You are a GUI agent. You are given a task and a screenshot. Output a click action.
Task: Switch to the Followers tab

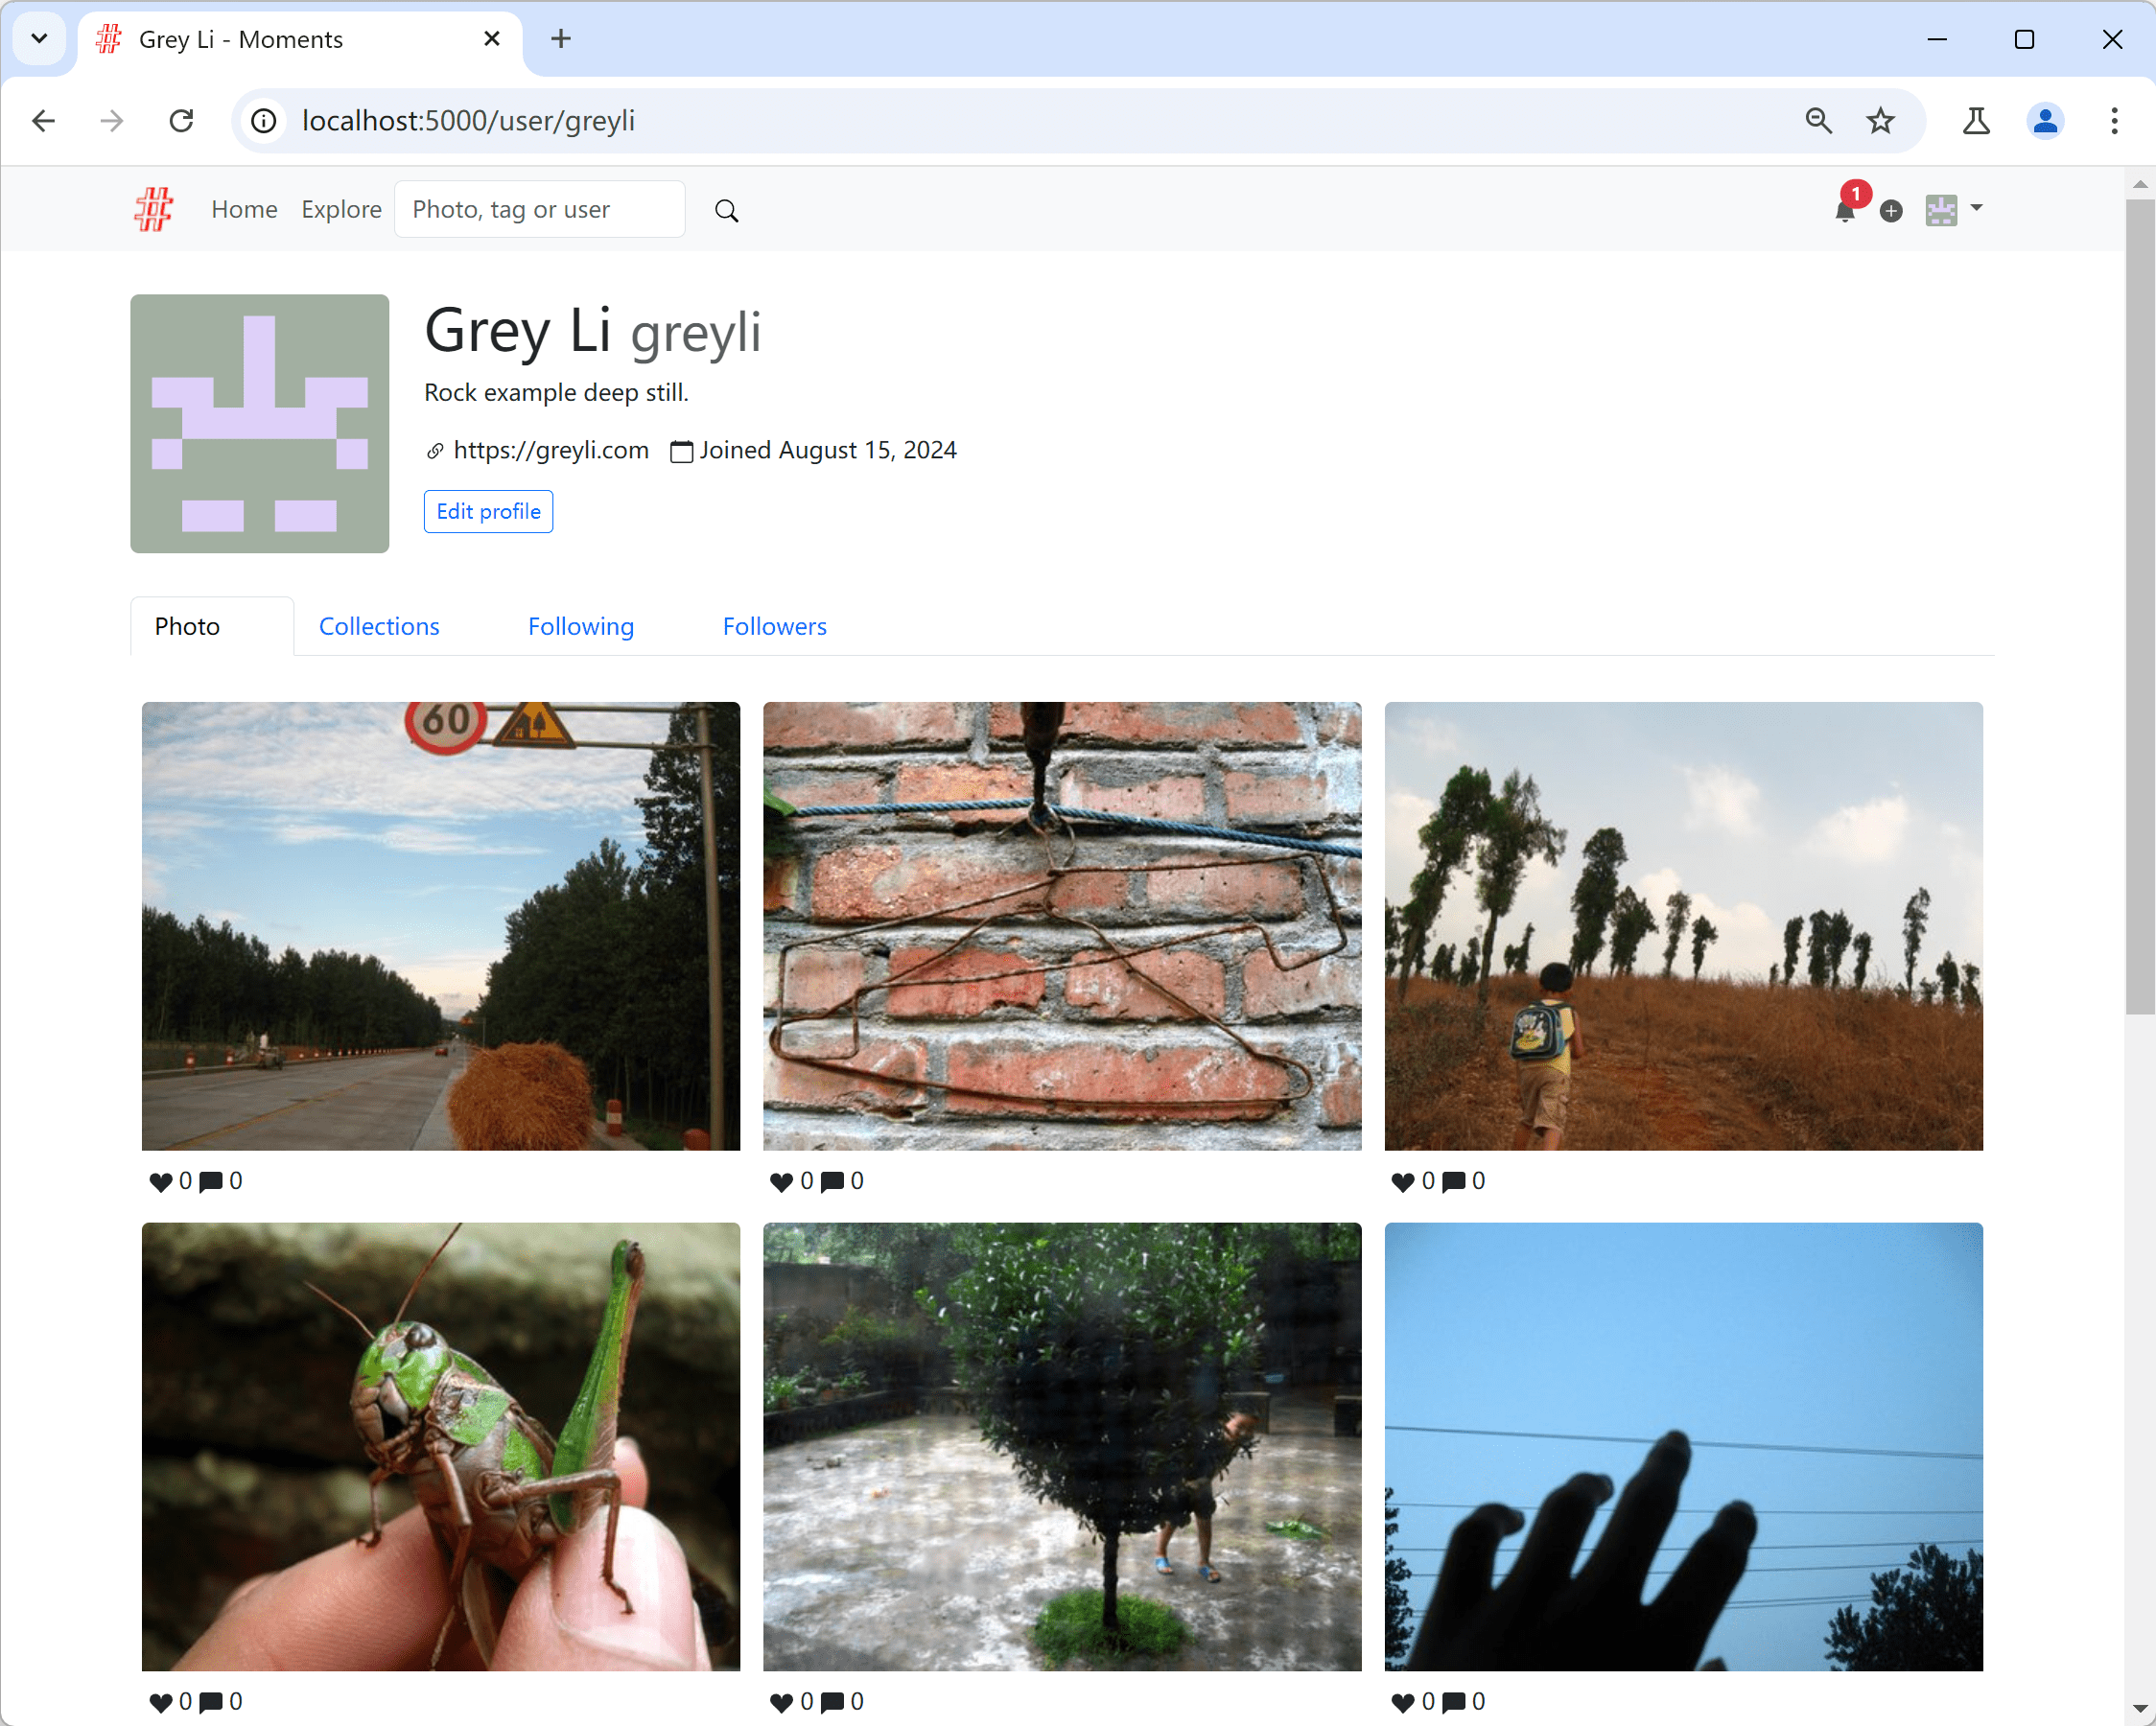coord(774,626)
